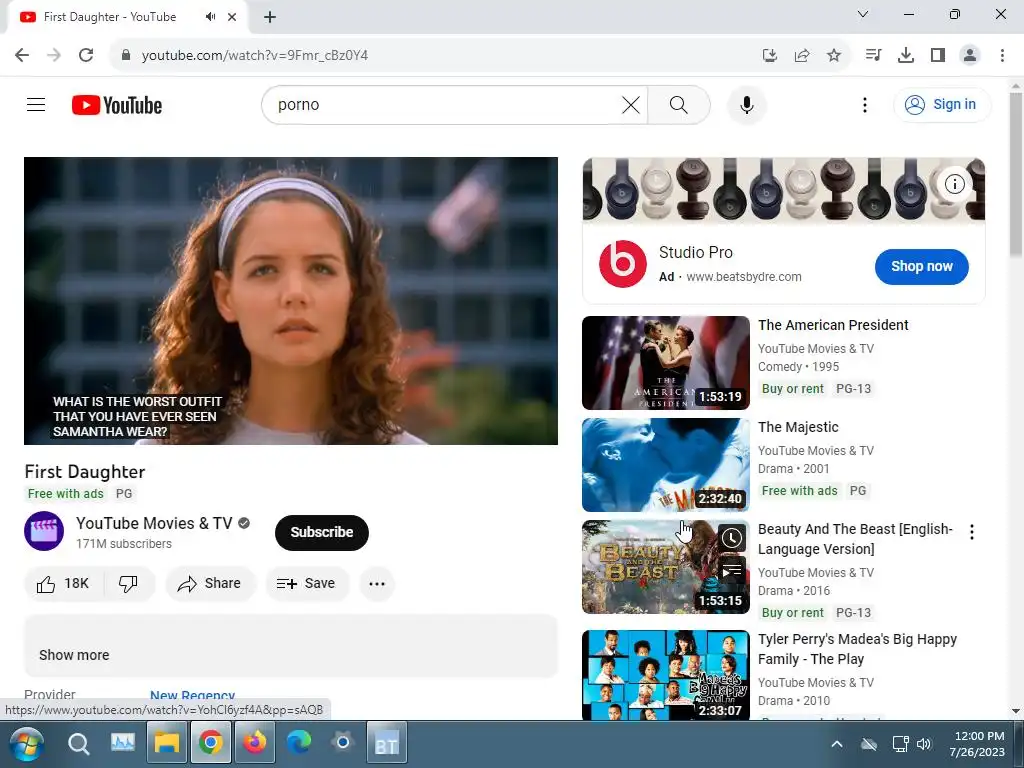Dislike the video with thumbs down
This screenshot has height=768, width=1024.
(129, 583)
